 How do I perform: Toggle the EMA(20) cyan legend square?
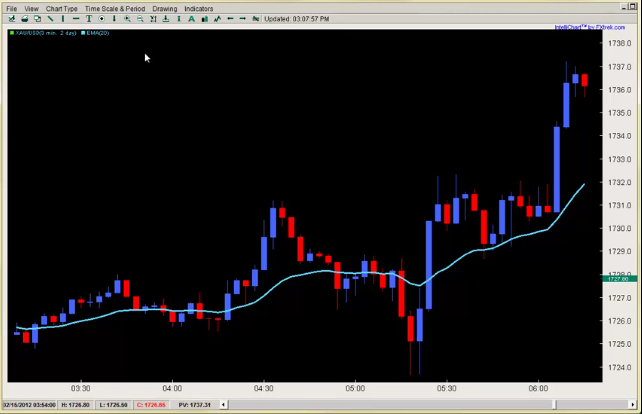(x=83, y=33)
